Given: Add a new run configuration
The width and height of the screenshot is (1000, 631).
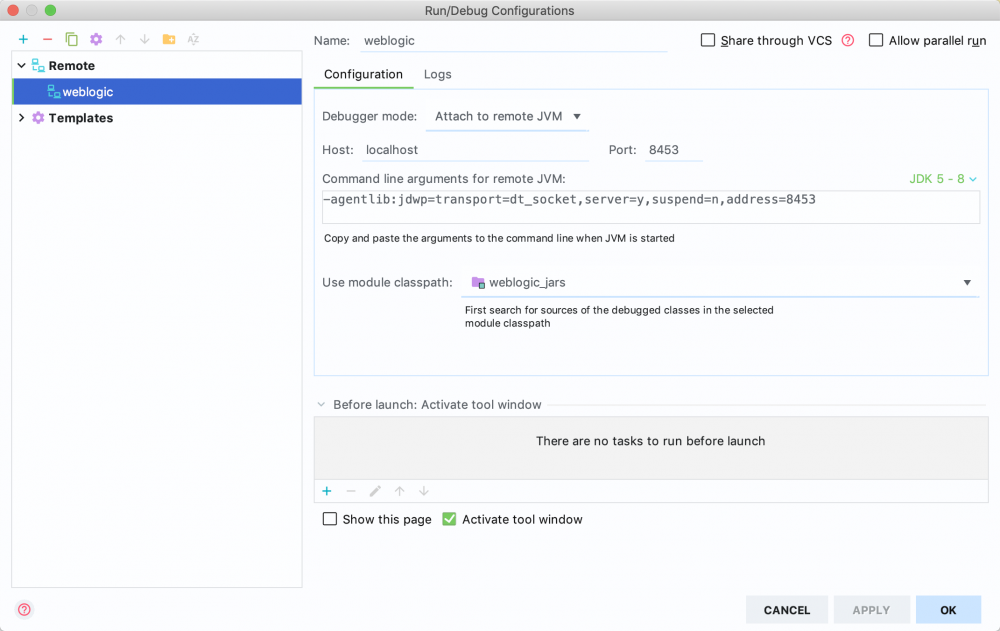Looking at the screenshot, I should pyautogui.click(x=22, y=39).
